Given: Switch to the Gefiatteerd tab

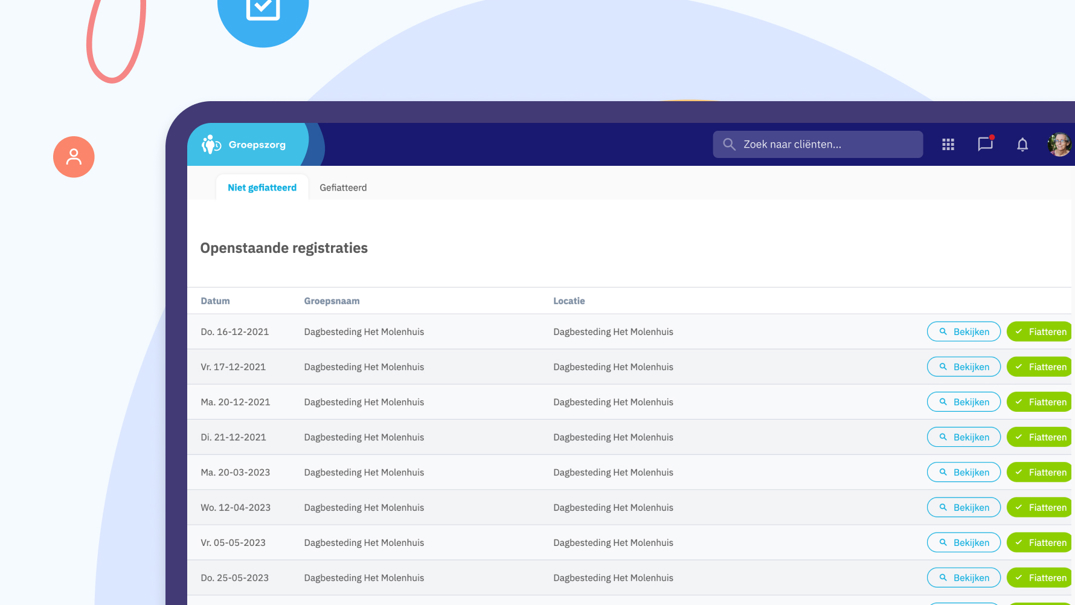Looking at the screenshot, I should click(x=343, y=187).
